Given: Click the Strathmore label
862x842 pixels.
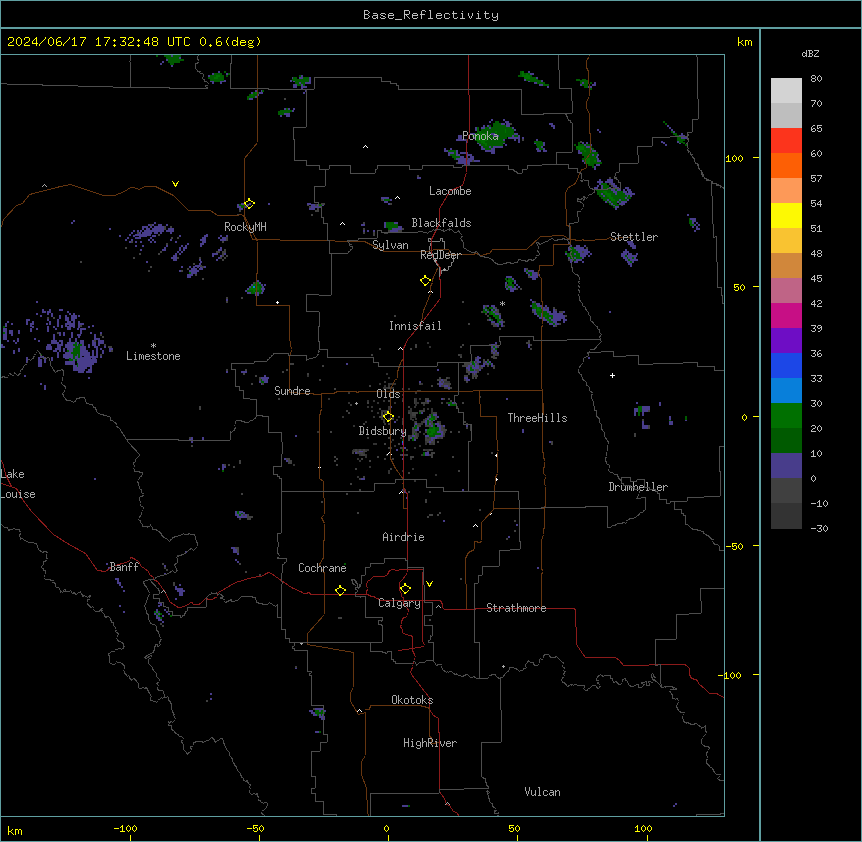Looking at the screenshot, I should pyautogui.click(x=516, y=608).
